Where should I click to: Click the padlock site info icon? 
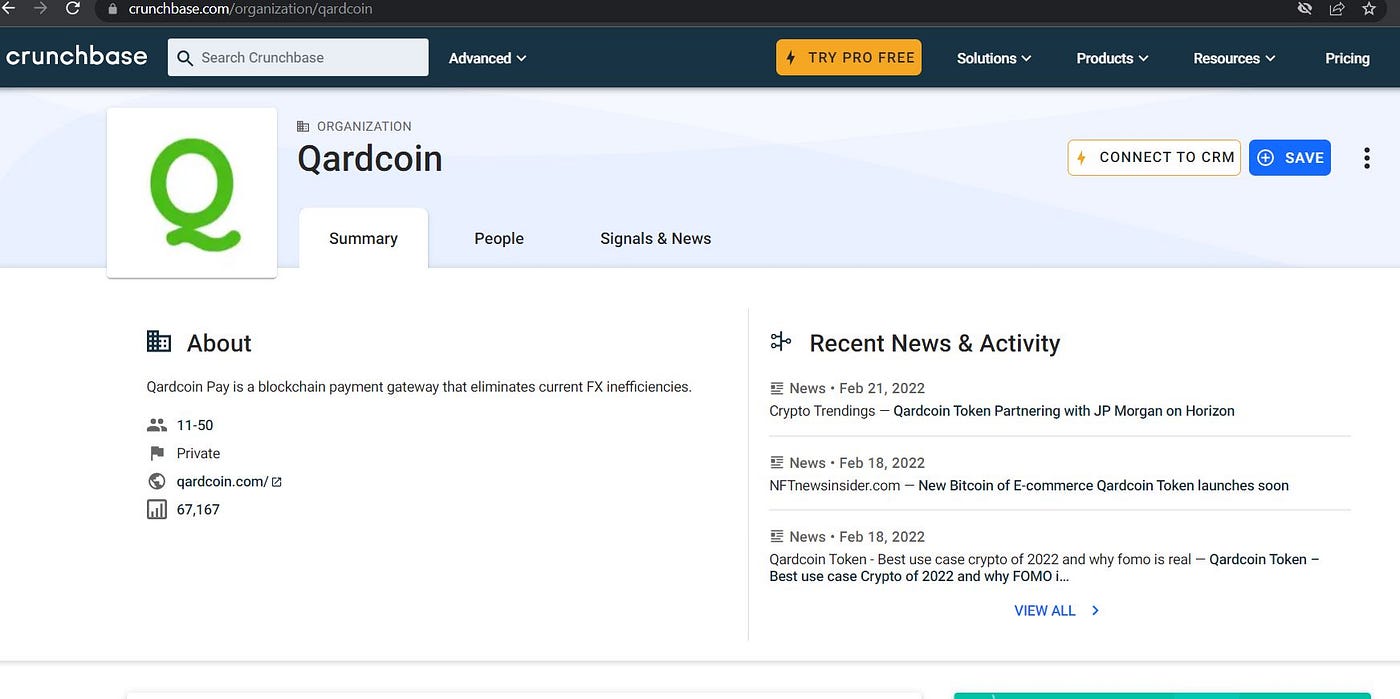pos(112,9)
